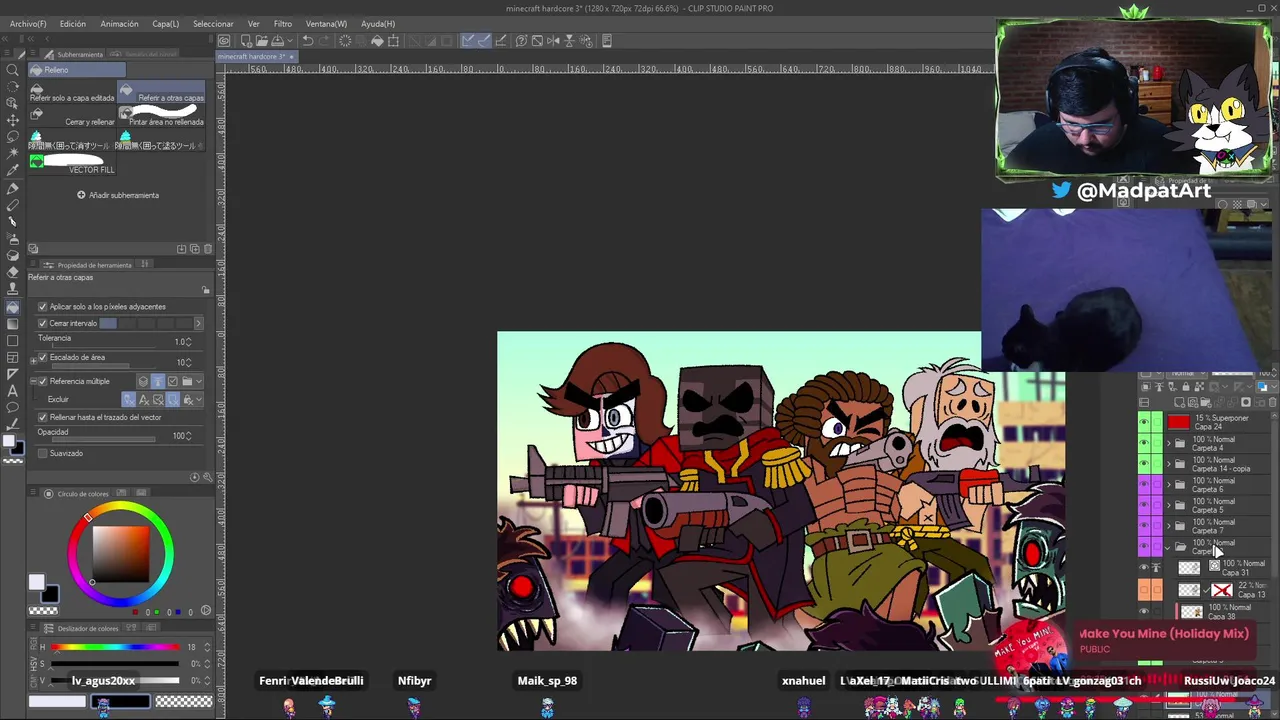Image resolution: width=1280 pixels, height=720 pixels.
Task: Expand the Carpeta 14 - copia folder
Action: pos(1169,464)
